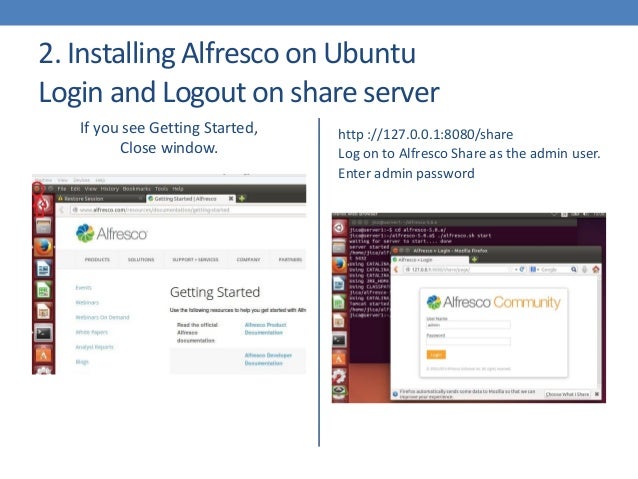Go back in the Alfresco Login Firefox window

coord(396,269)
